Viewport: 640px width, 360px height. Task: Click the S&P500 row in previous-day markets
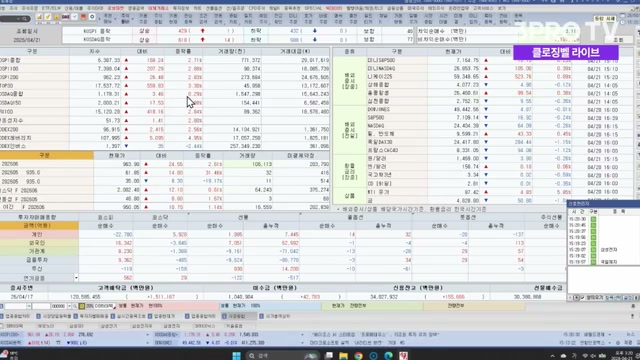376,118
